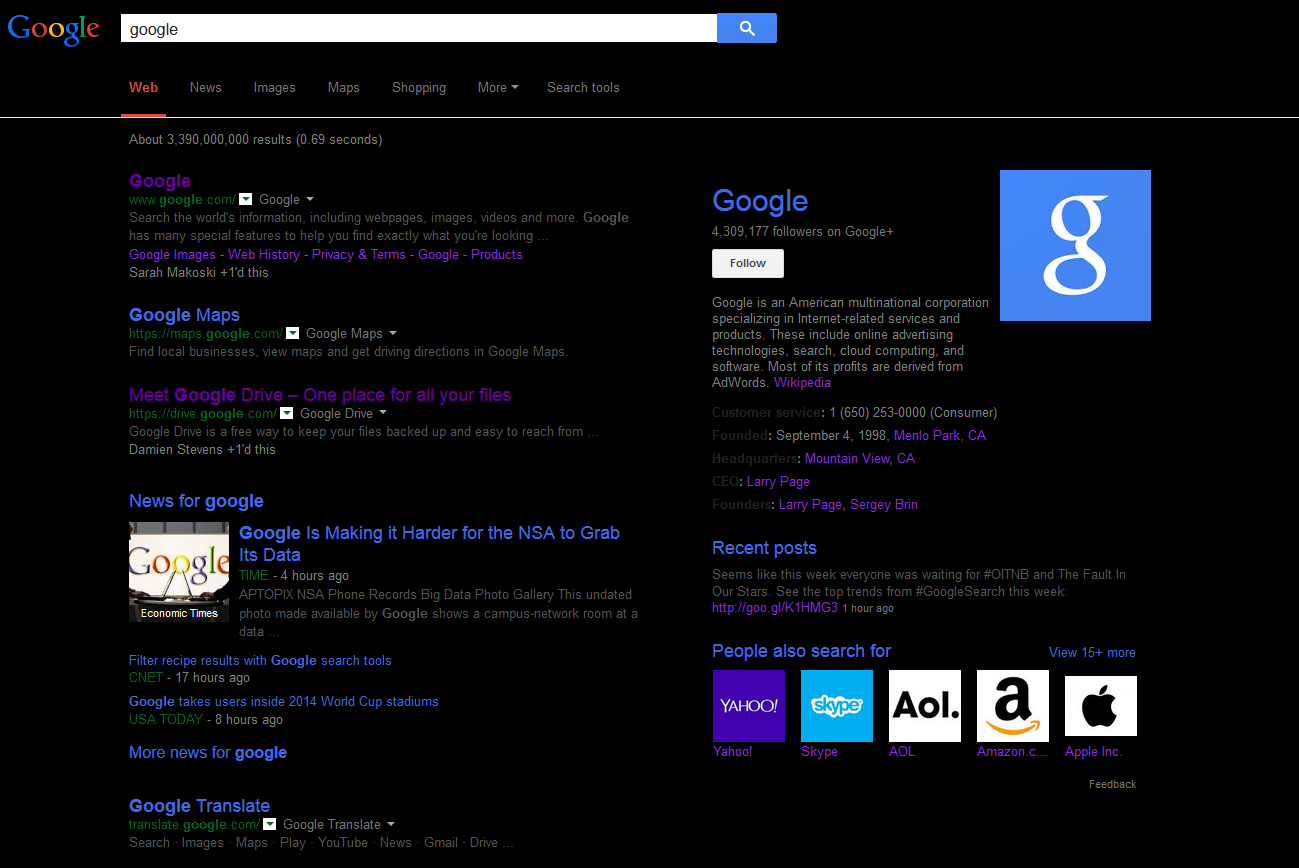This screenshot has width=1299, height=868.
Task: Click "Sarah Makoski +1'd this" text
Action: point(199,272)
